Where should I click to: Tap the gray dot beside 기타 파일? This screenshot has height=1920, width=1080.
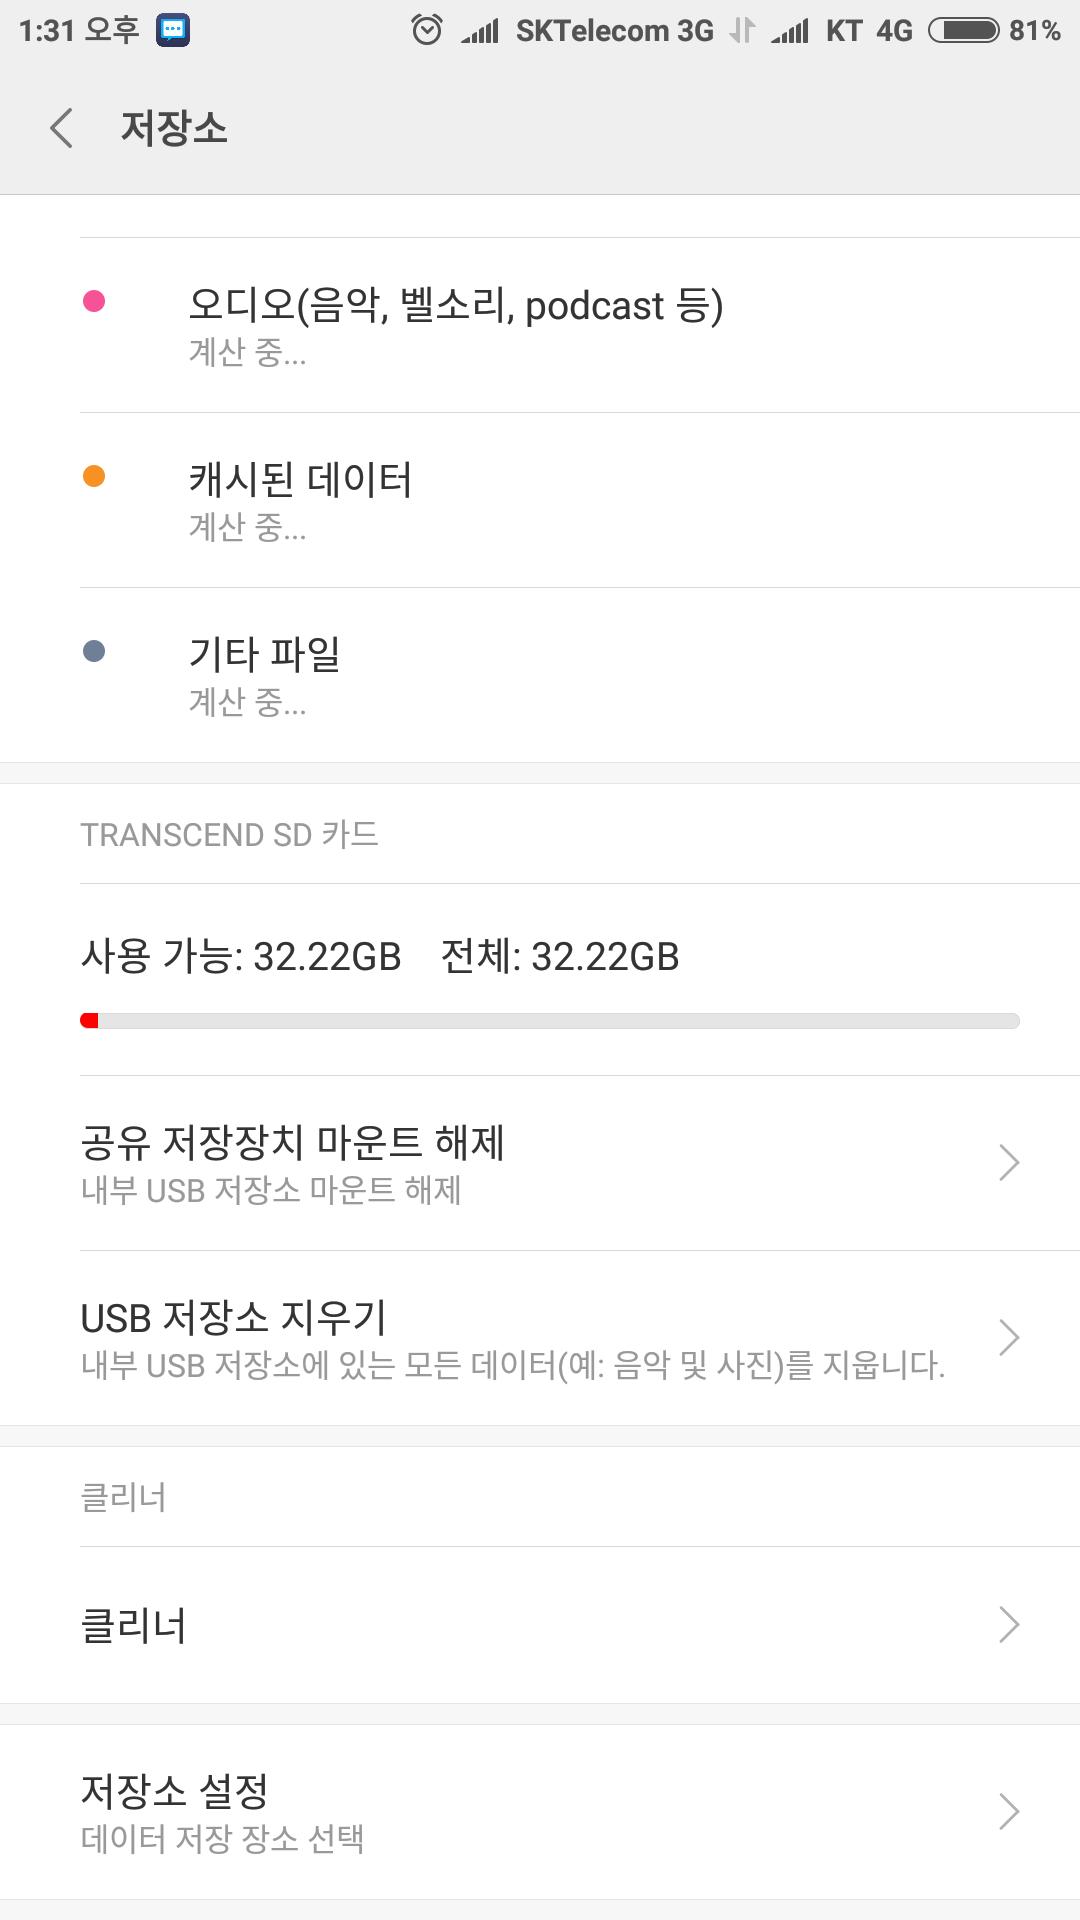click(94, 652)
